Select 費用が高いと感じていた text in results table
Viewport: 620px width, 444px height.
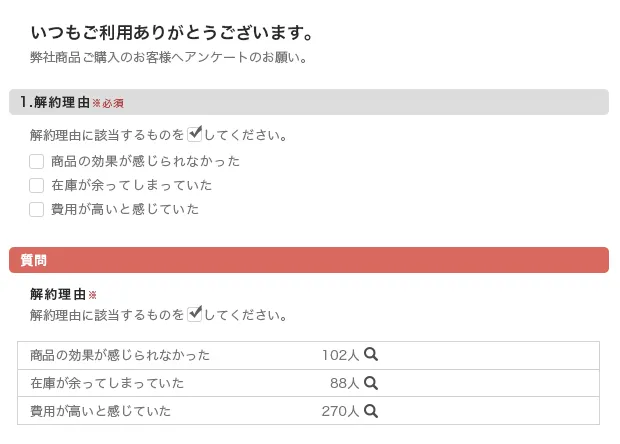tap(100, 411)
